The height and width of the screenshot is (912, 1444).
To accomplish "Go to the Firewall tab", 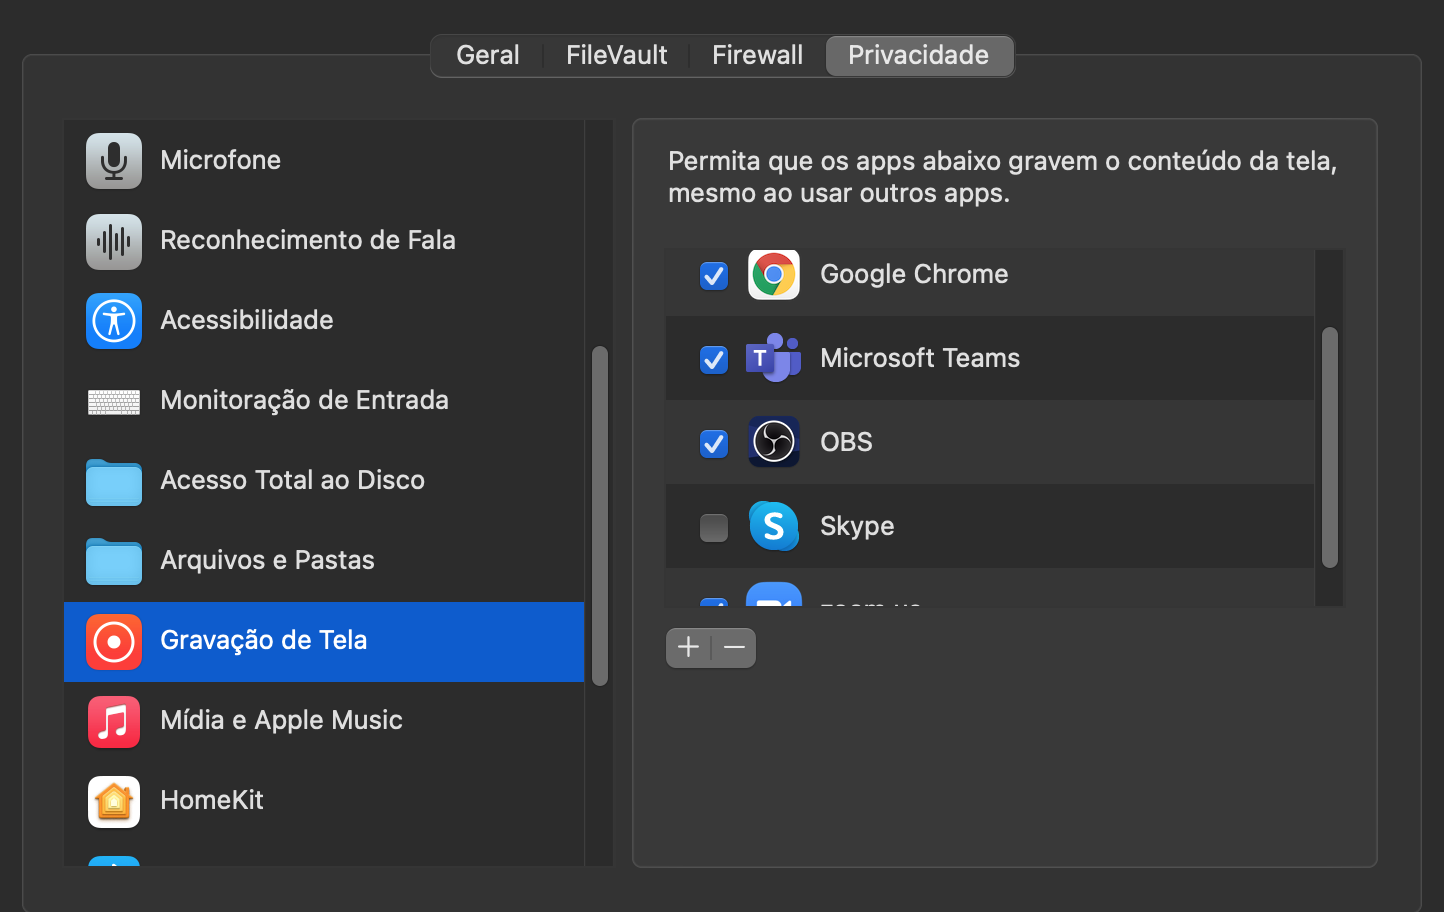I will (757, 55).
